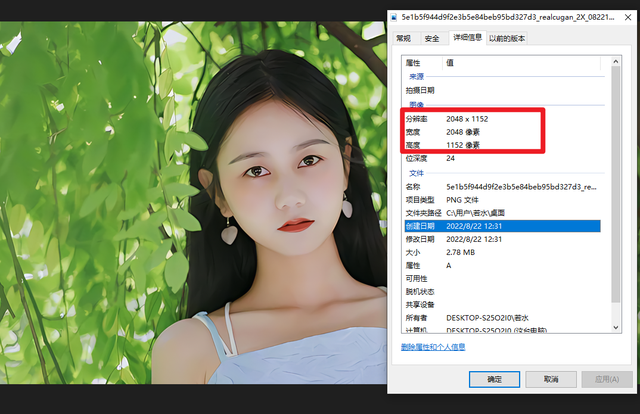
Task: Select the 宽度 2048 像素 row
Action: coord(502,132)
